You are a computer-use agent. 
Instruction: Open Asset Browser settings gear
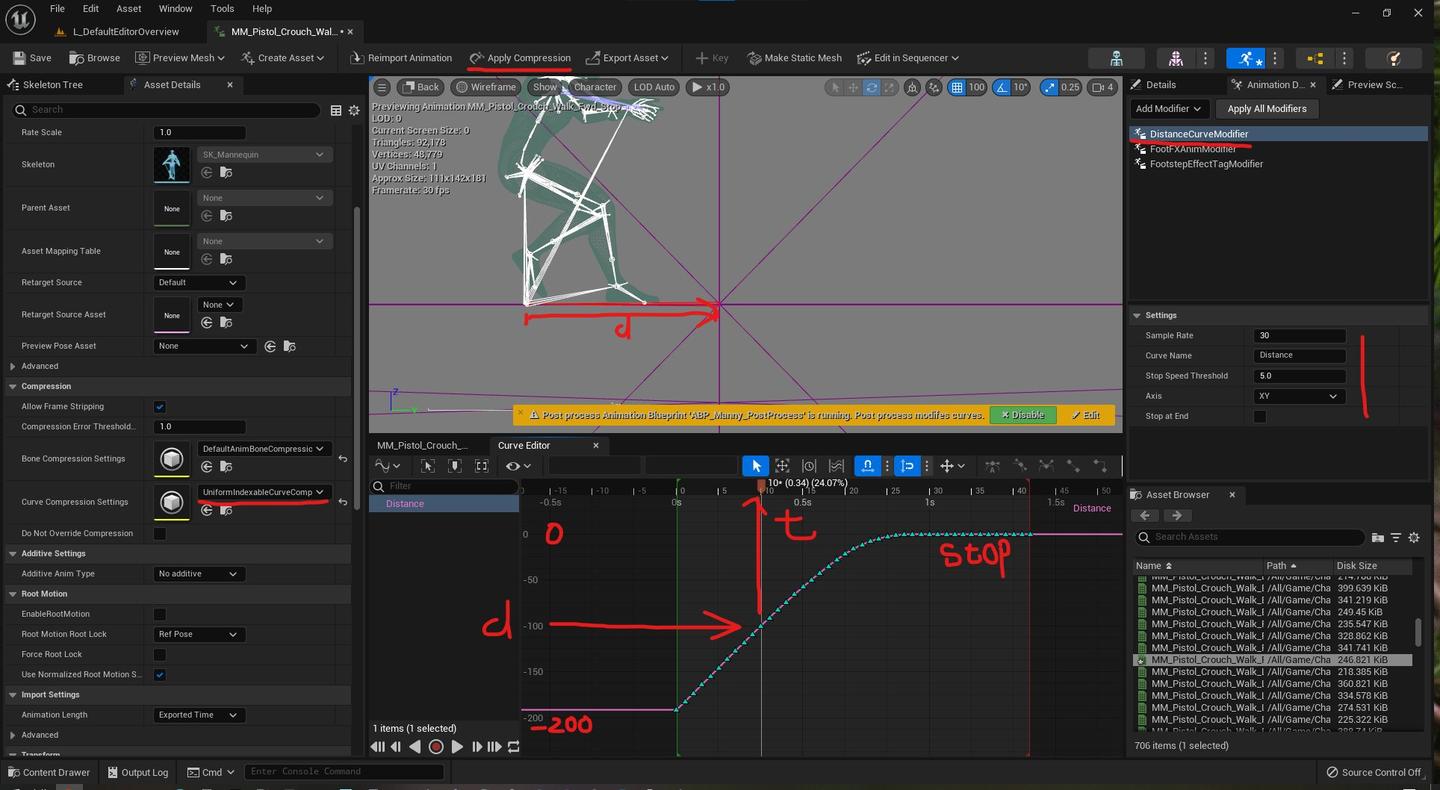[1413, 537]
